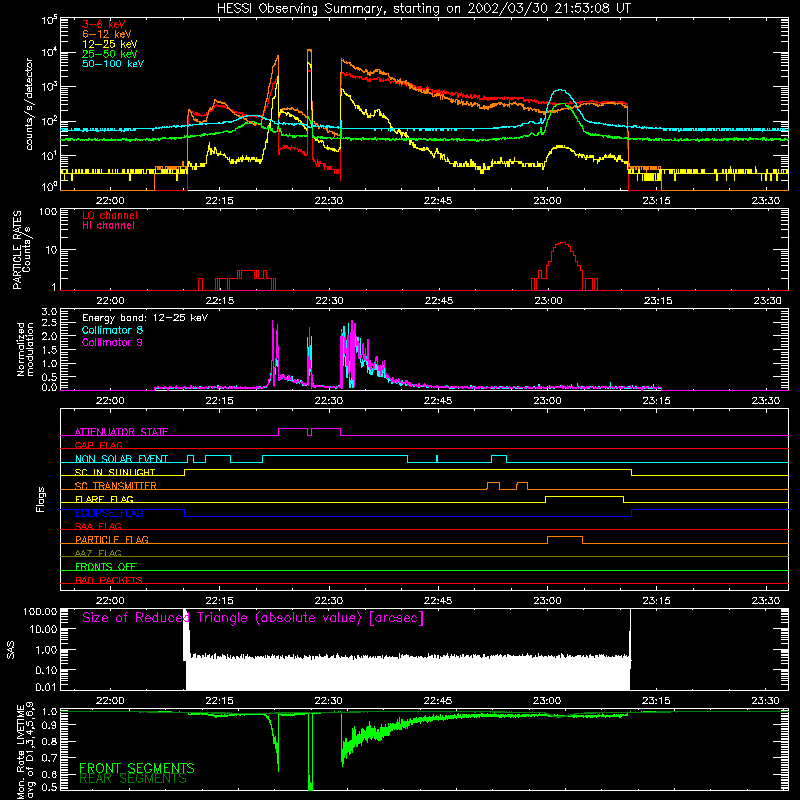Image resolution: width=800 pixels, height=800 pixels.
Task: Select the 3-6 keV legend label
Action: pos(104,24)
